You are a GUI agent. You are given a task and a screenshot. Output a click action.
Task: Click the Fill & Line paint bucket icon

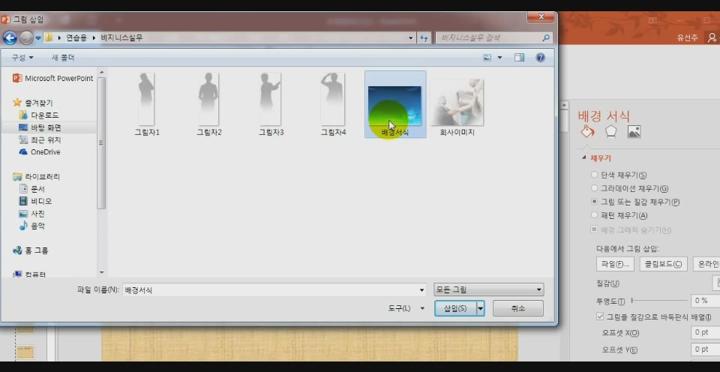coord(587,132)
